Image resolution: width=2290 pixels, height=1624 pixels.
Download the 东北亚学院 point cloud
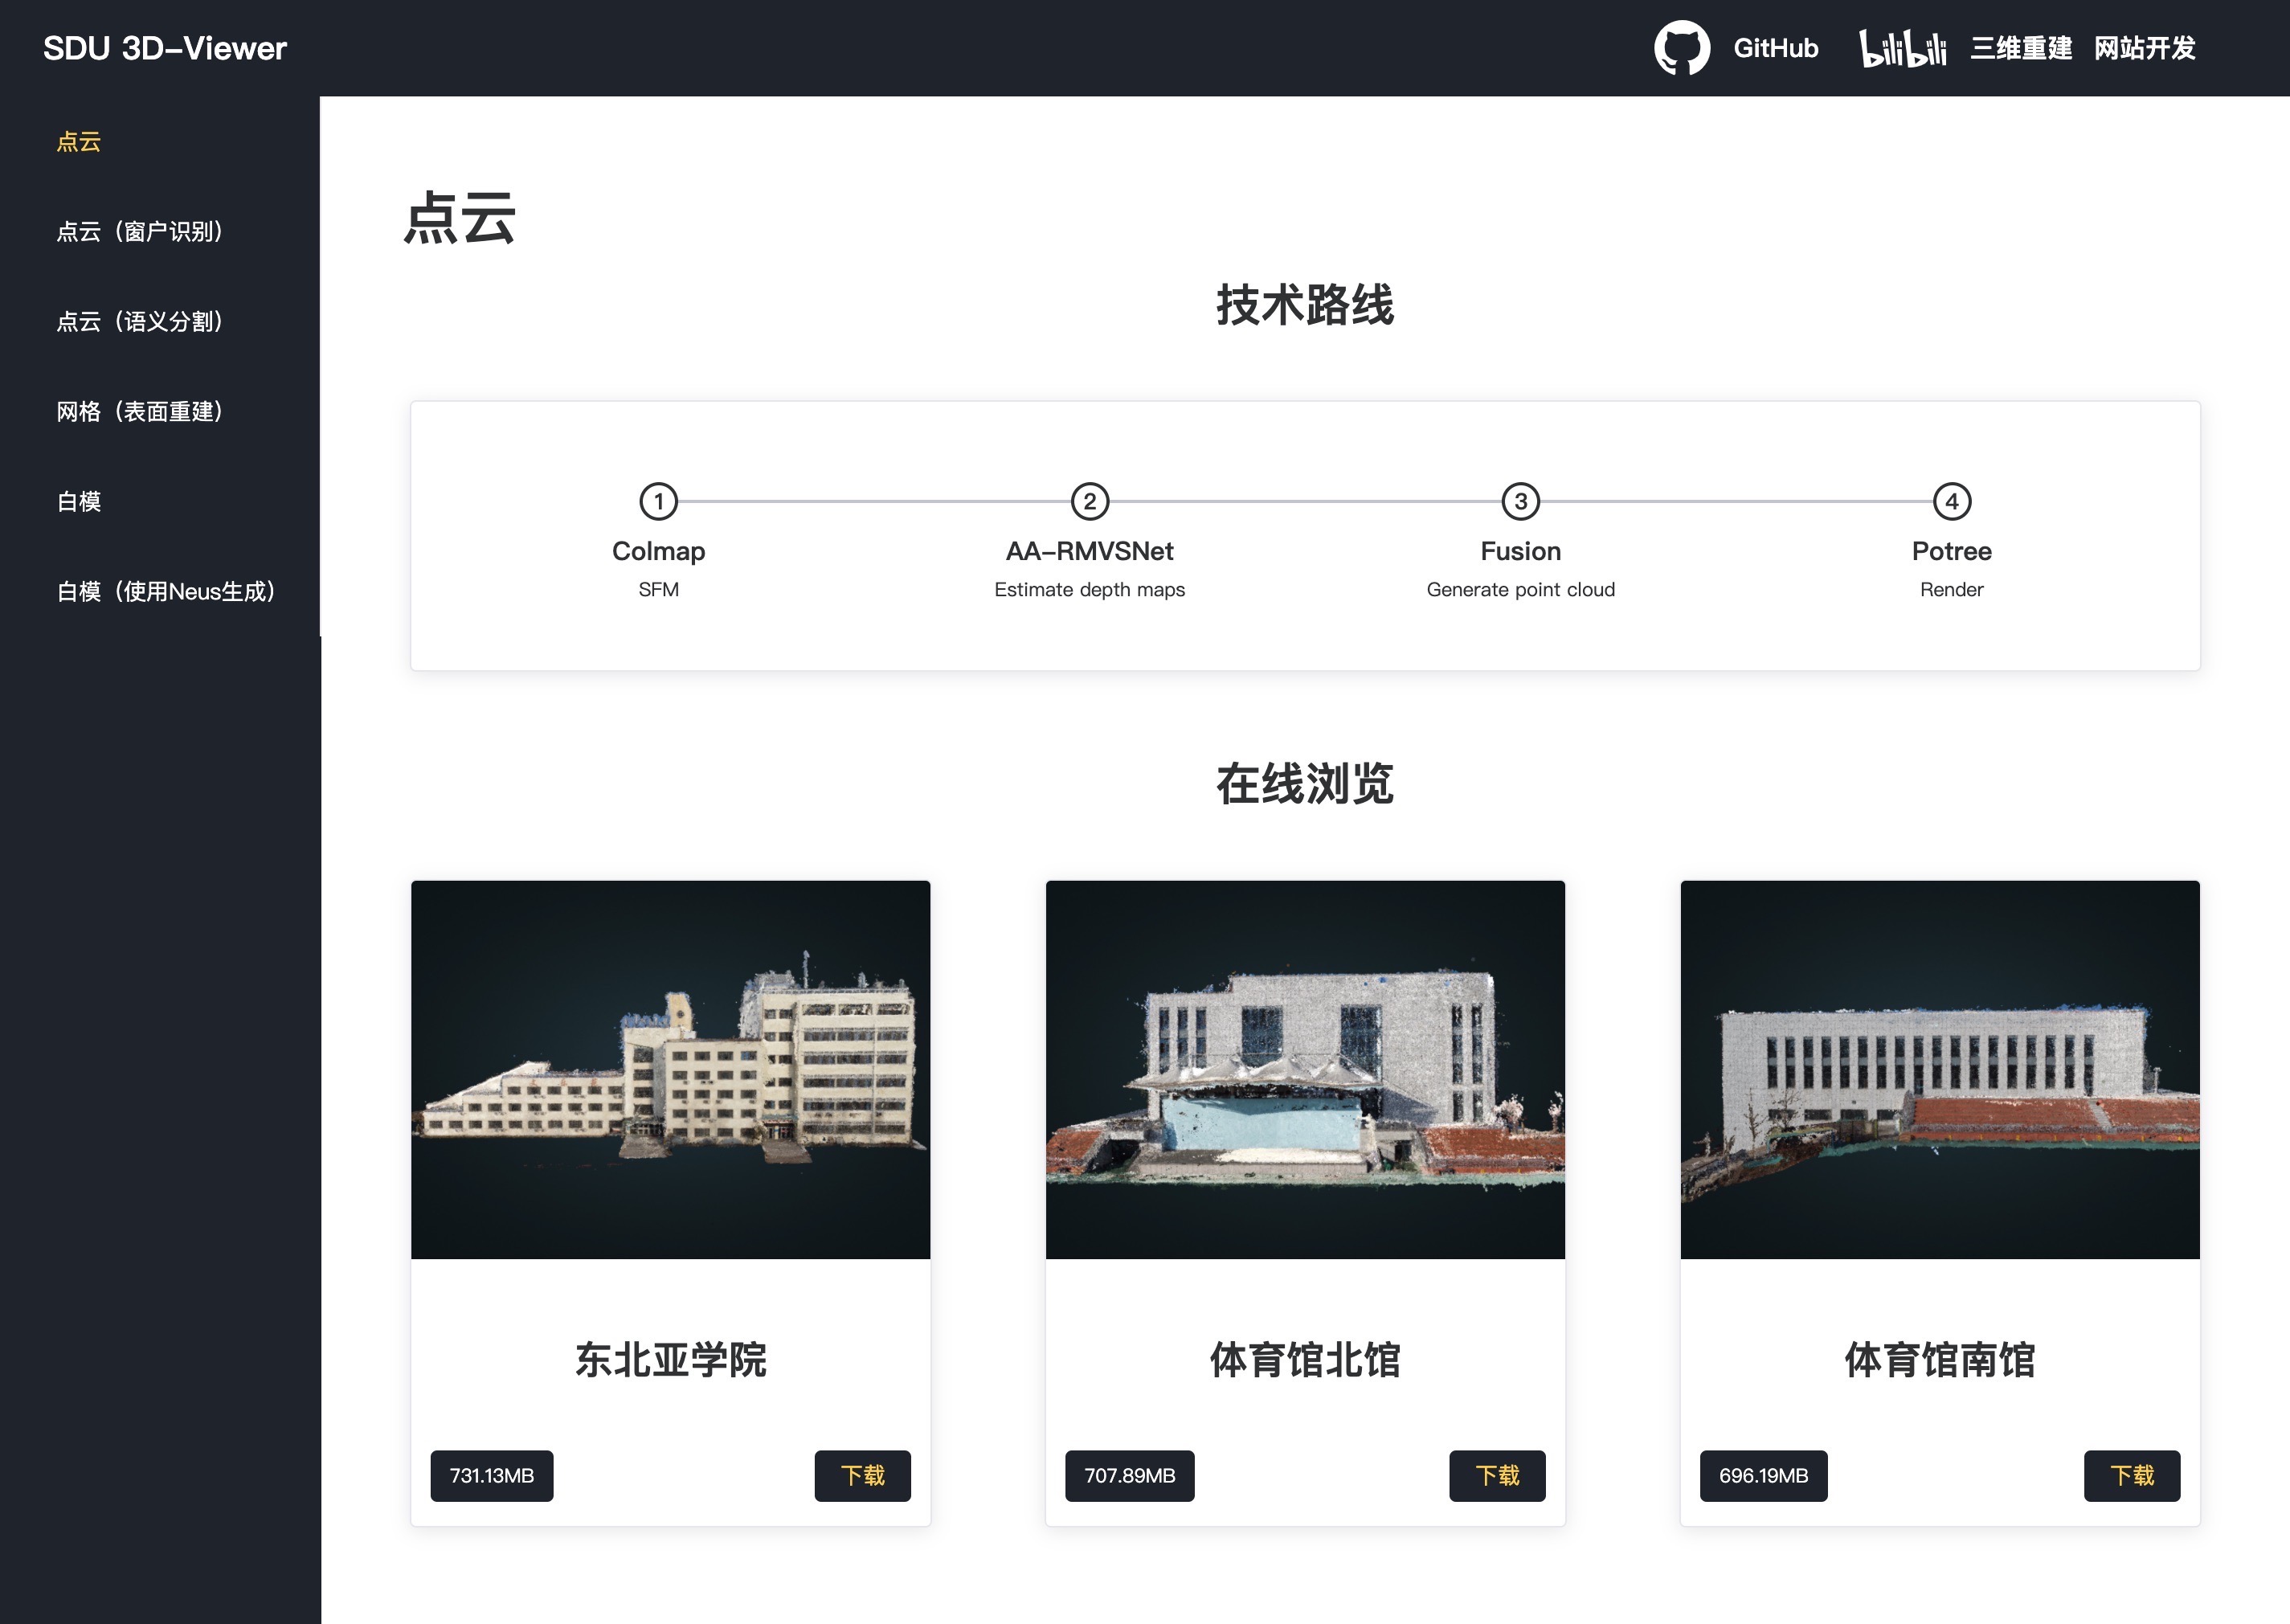[x=862, y=1475]
